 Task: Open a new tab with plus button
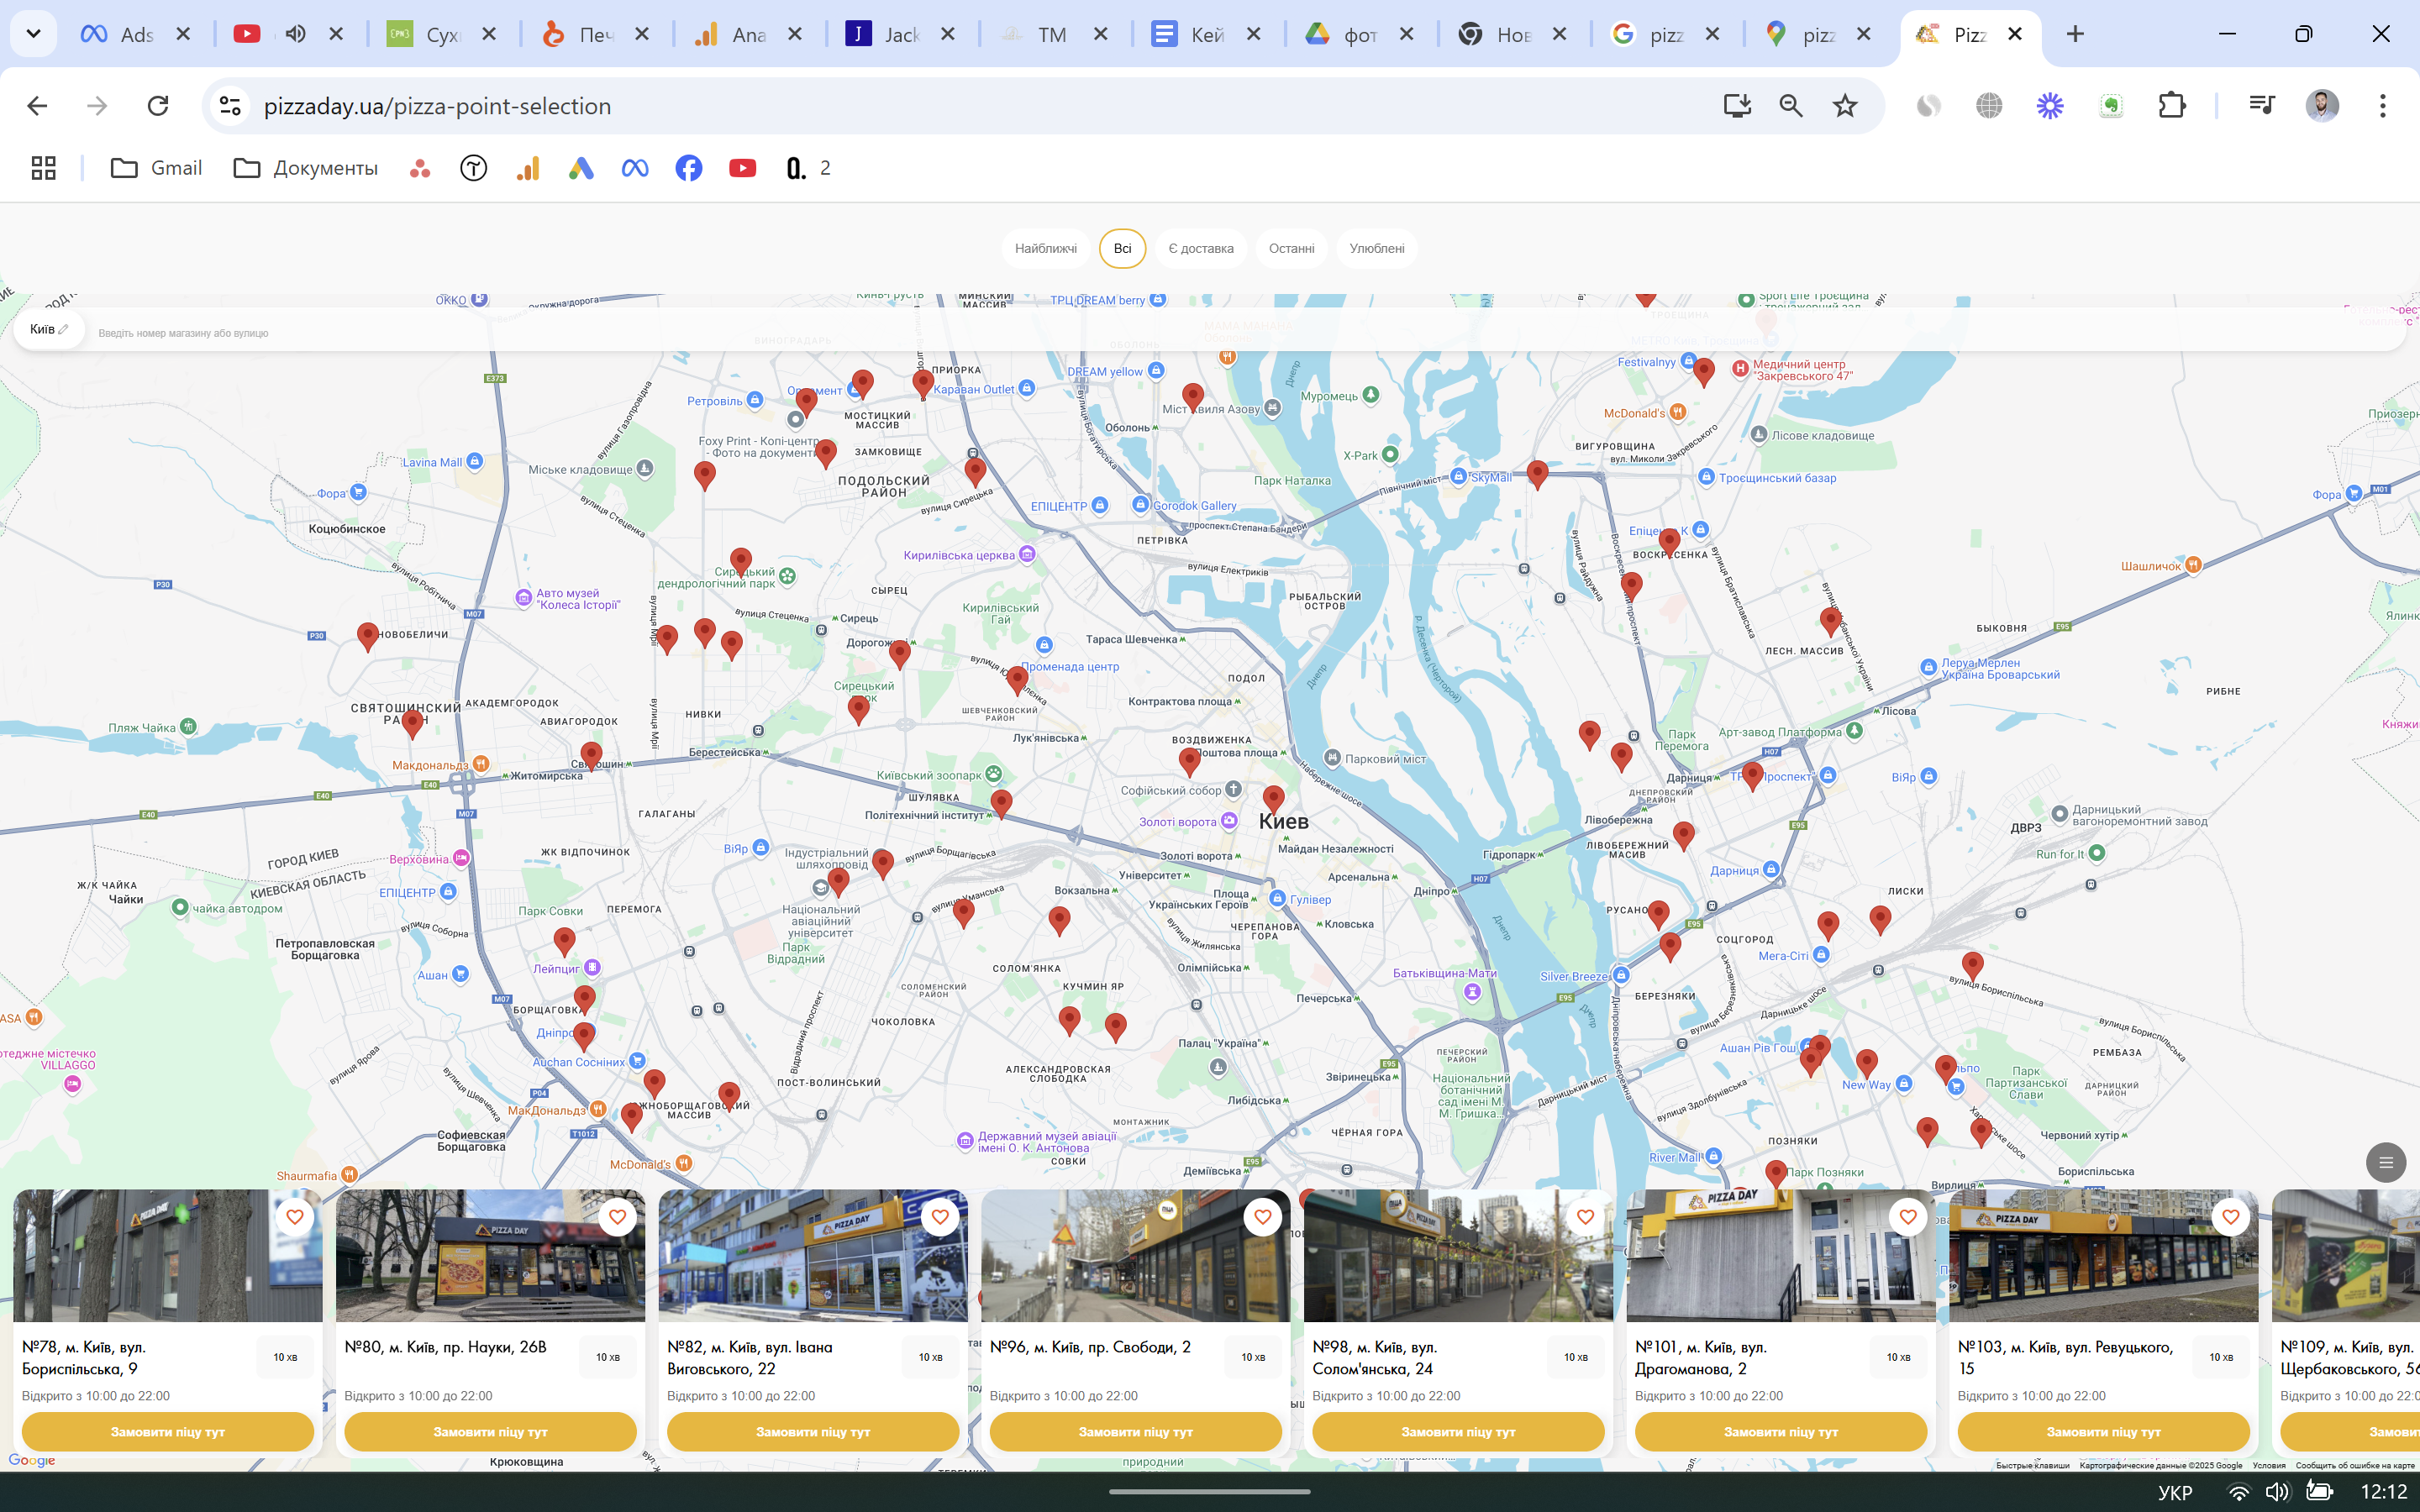pos(2076,34)
